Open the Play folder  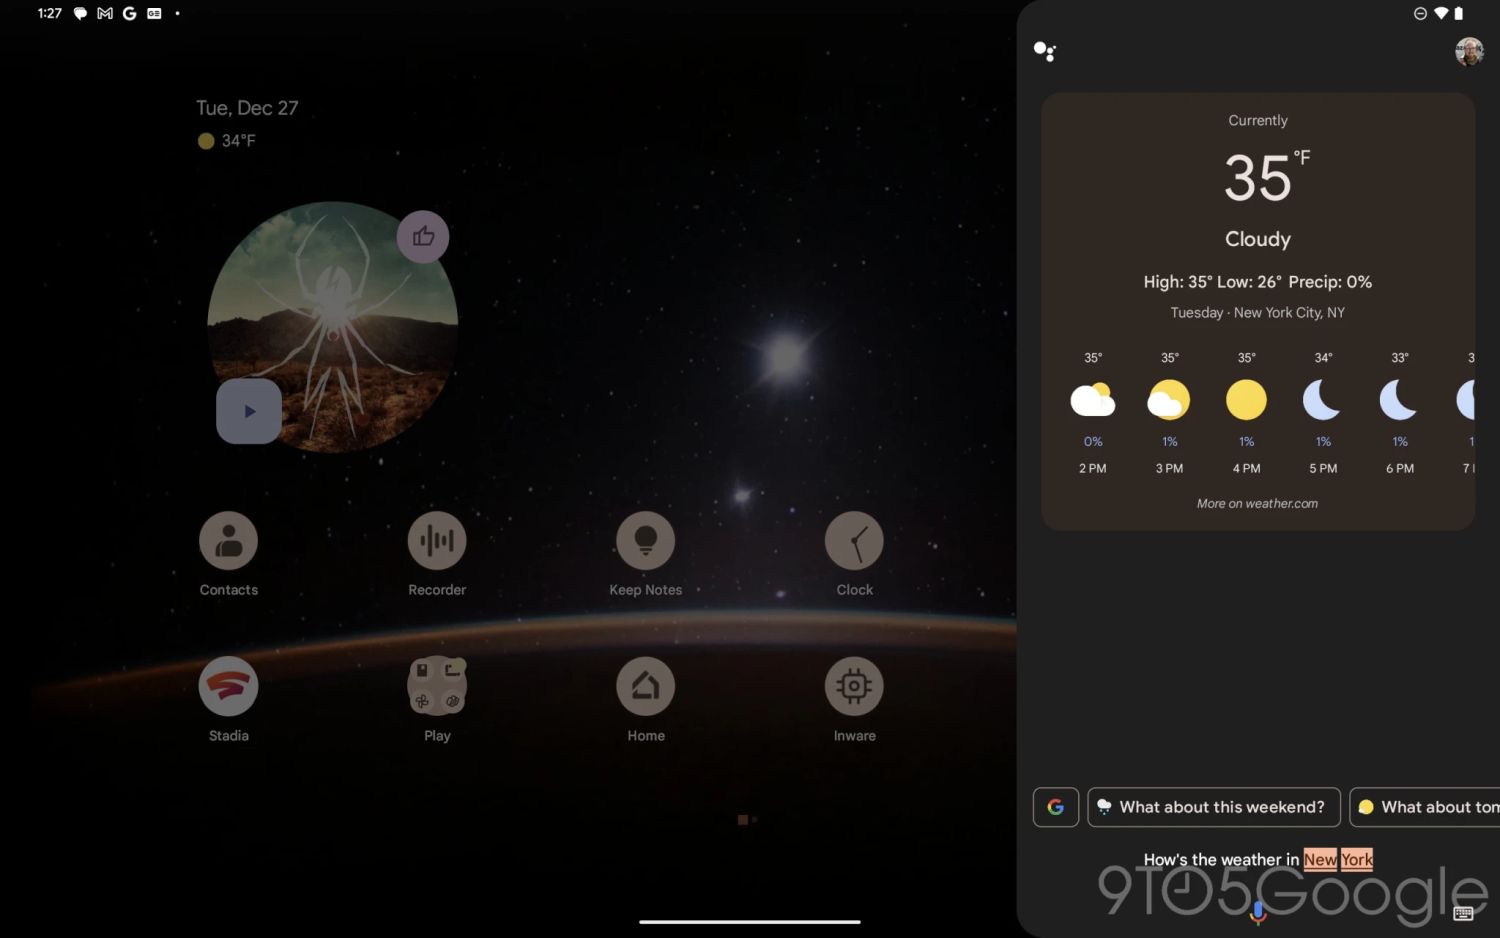[x=437, y=687]
